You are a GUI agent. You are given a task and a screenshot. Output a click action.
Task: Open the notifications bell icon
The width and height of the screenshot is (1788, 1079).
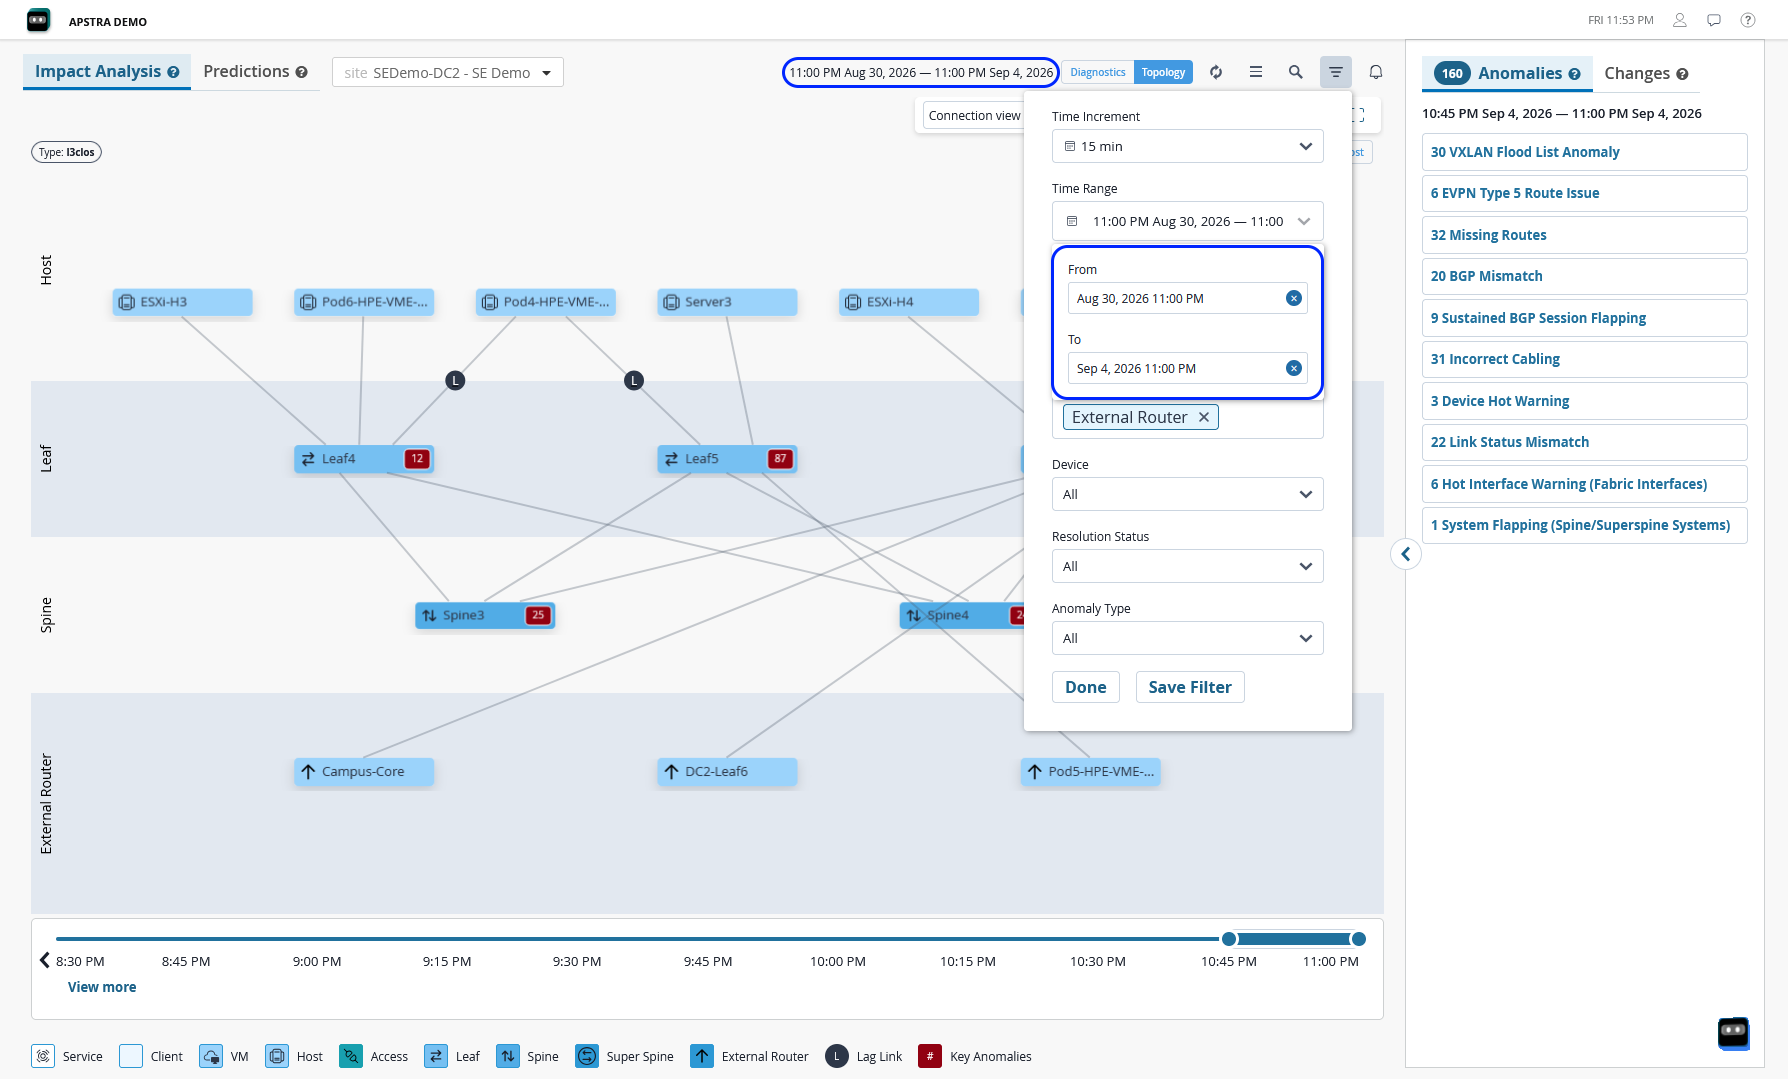[x=1376, y=72]
